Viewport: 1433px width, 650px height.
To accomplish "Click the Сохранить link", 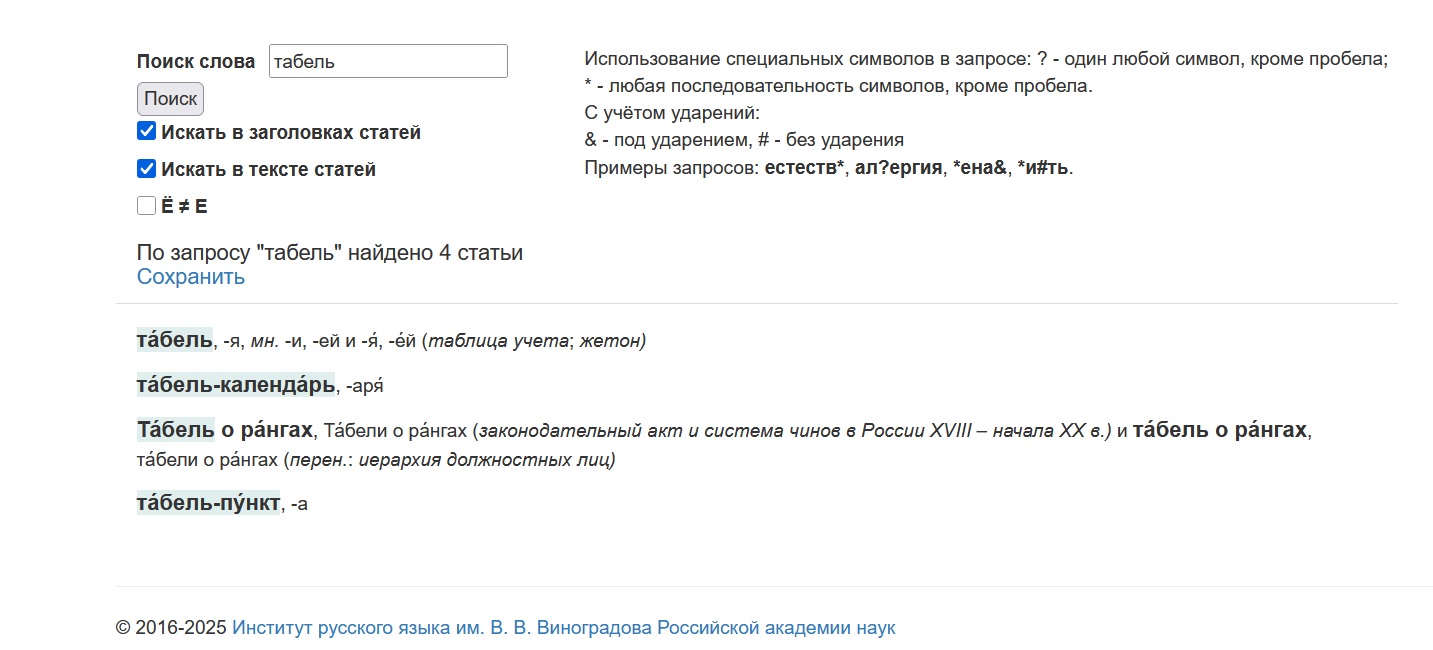I will [x=191, y=277].
